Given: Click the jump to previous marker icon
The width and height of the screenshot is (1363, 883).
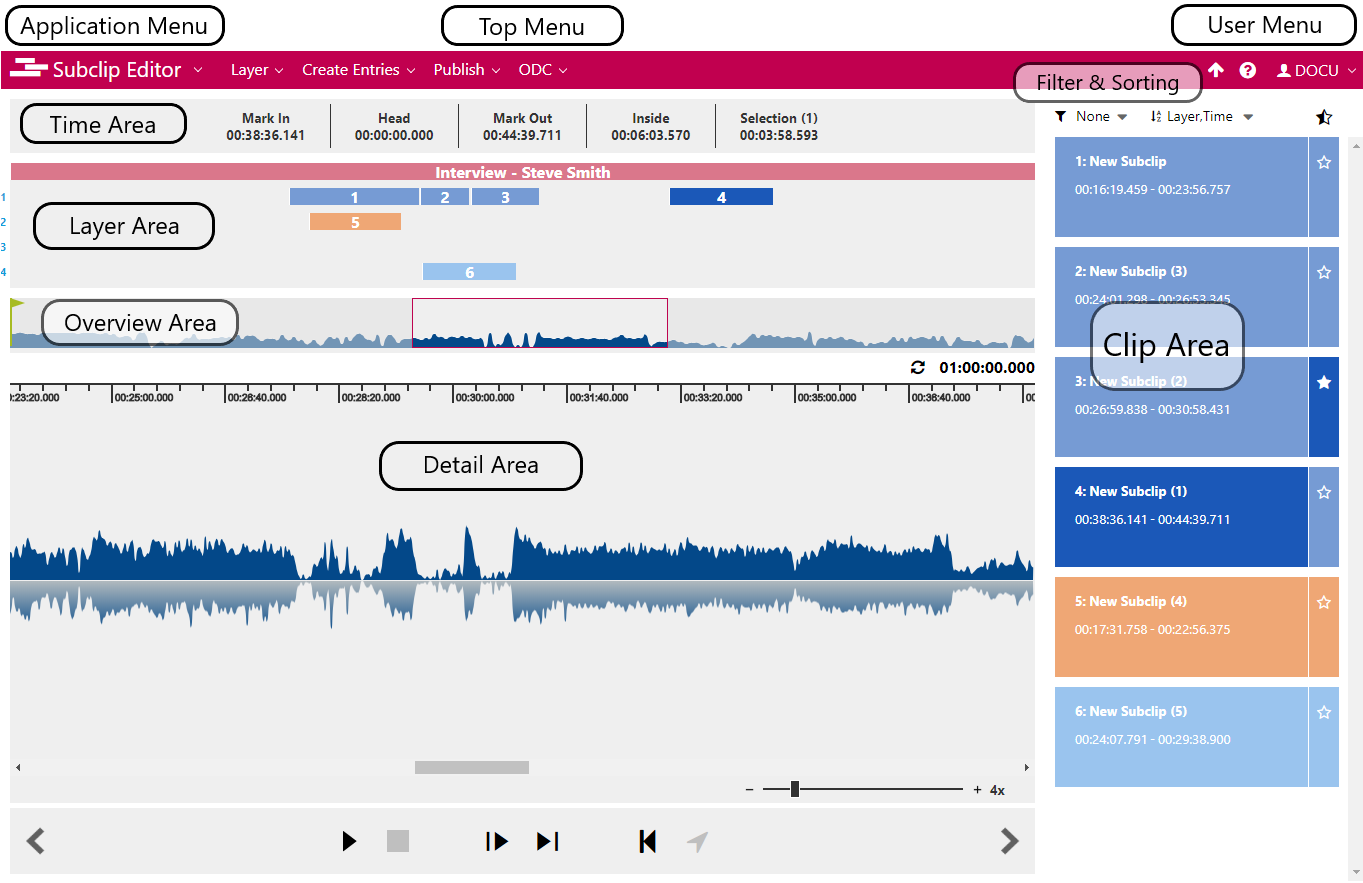Looking at the screenshot, I should [647, 841].
